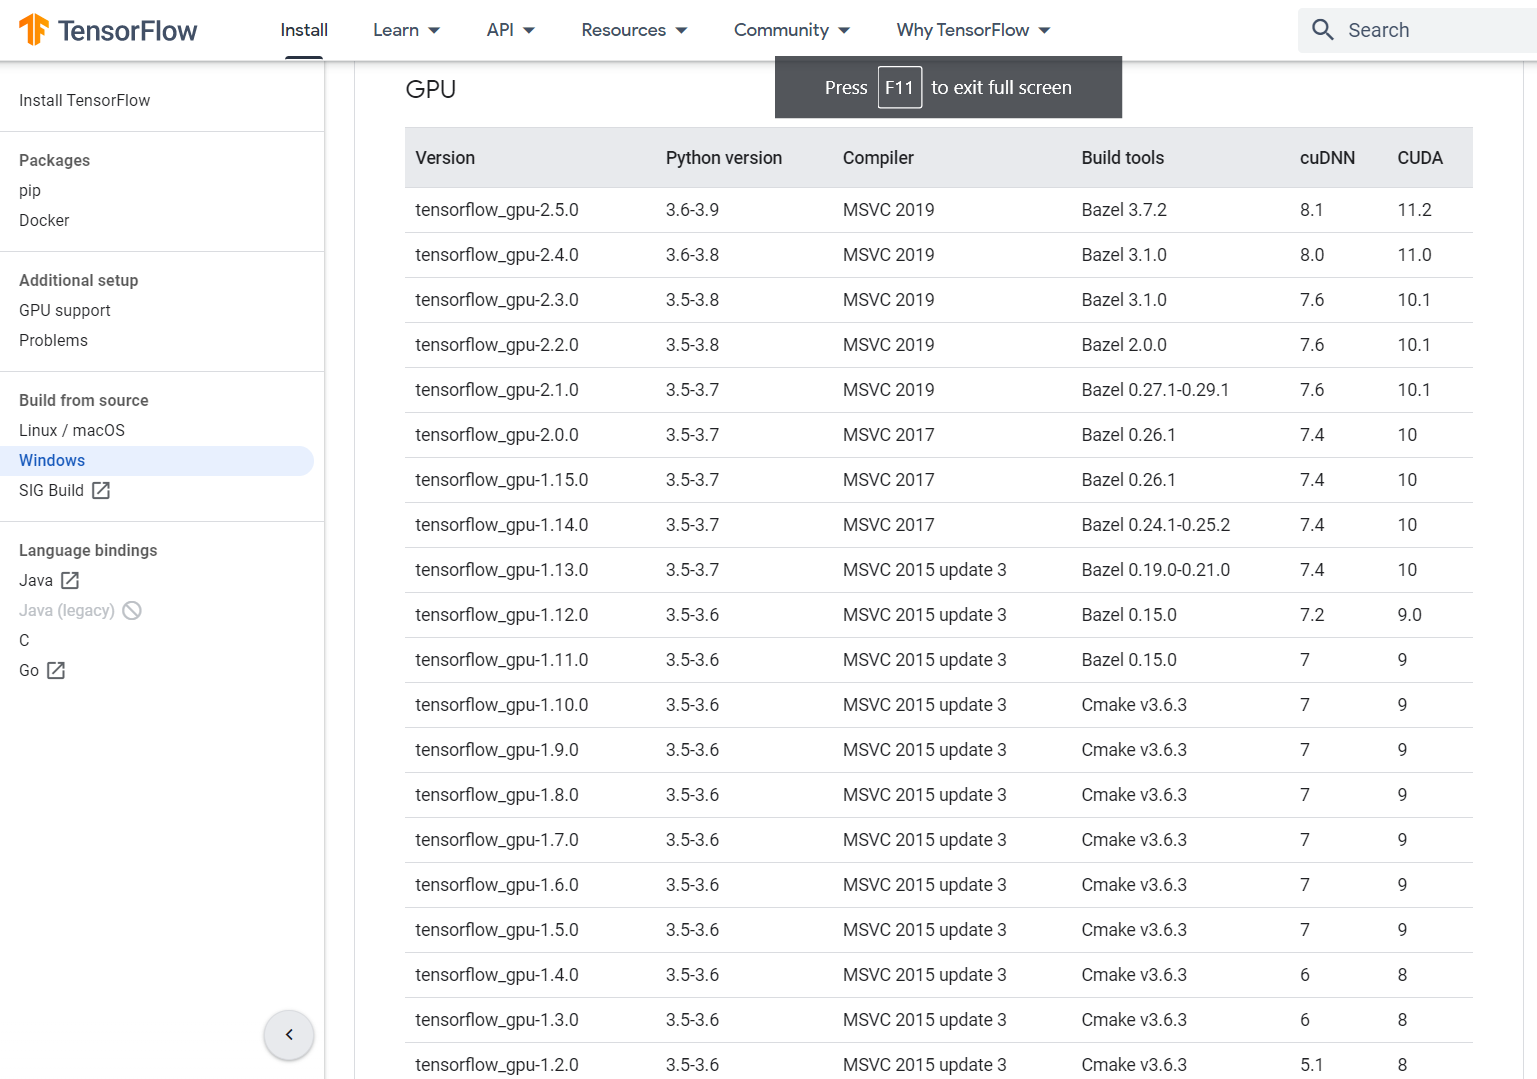Click the tensorflow_gpu-1.13.0 cell
This screenshot has height=1079, width=1537.
502,570
